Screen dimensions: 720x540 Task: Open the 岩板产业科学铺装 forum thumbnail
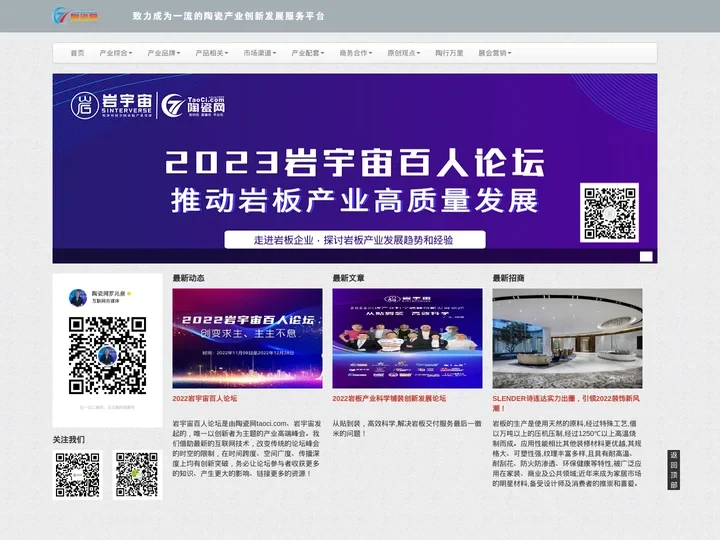pos(407,338)
